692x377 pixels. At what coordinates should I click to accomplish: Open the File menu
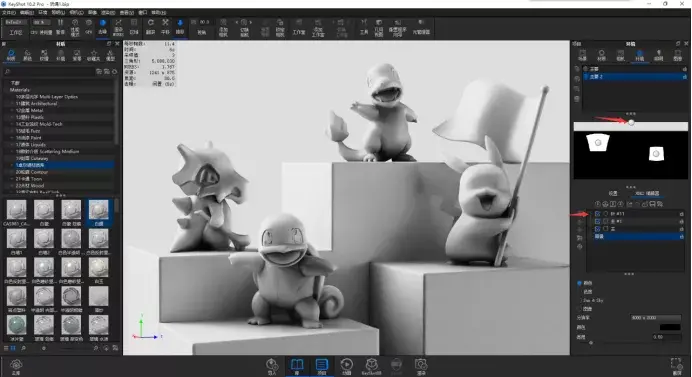click(x=9, y=12)
